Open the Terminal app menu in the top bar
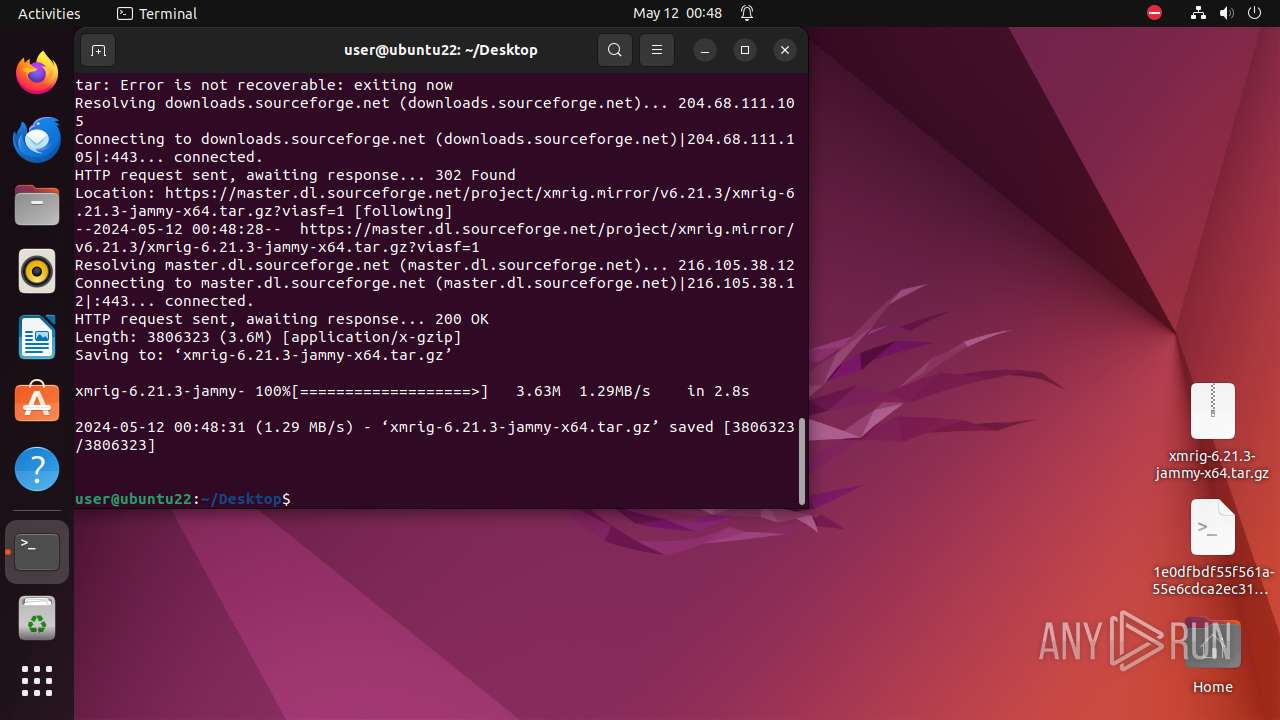 coord(157,13)
